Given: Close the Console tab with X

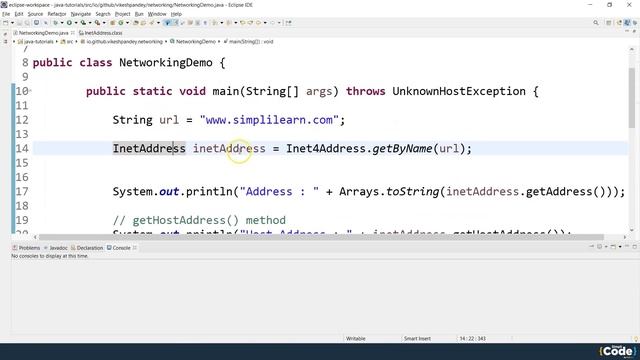Looking at the screenshot, I should tap(135, 248).
